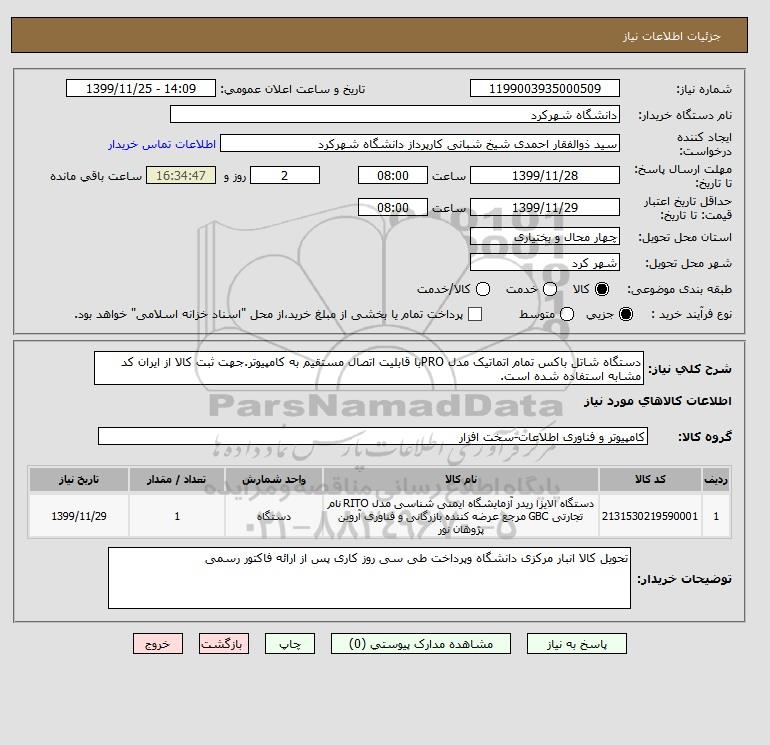Click the طبقه بندی موضوعی label

[680, 289]
